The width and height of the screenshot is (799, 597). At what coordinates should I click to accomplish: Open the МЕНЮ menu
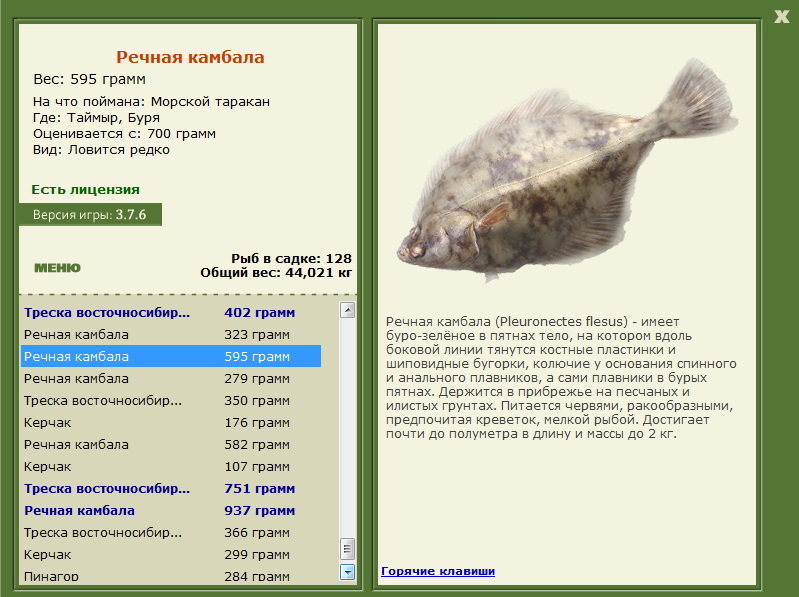(x=58, y=268)
